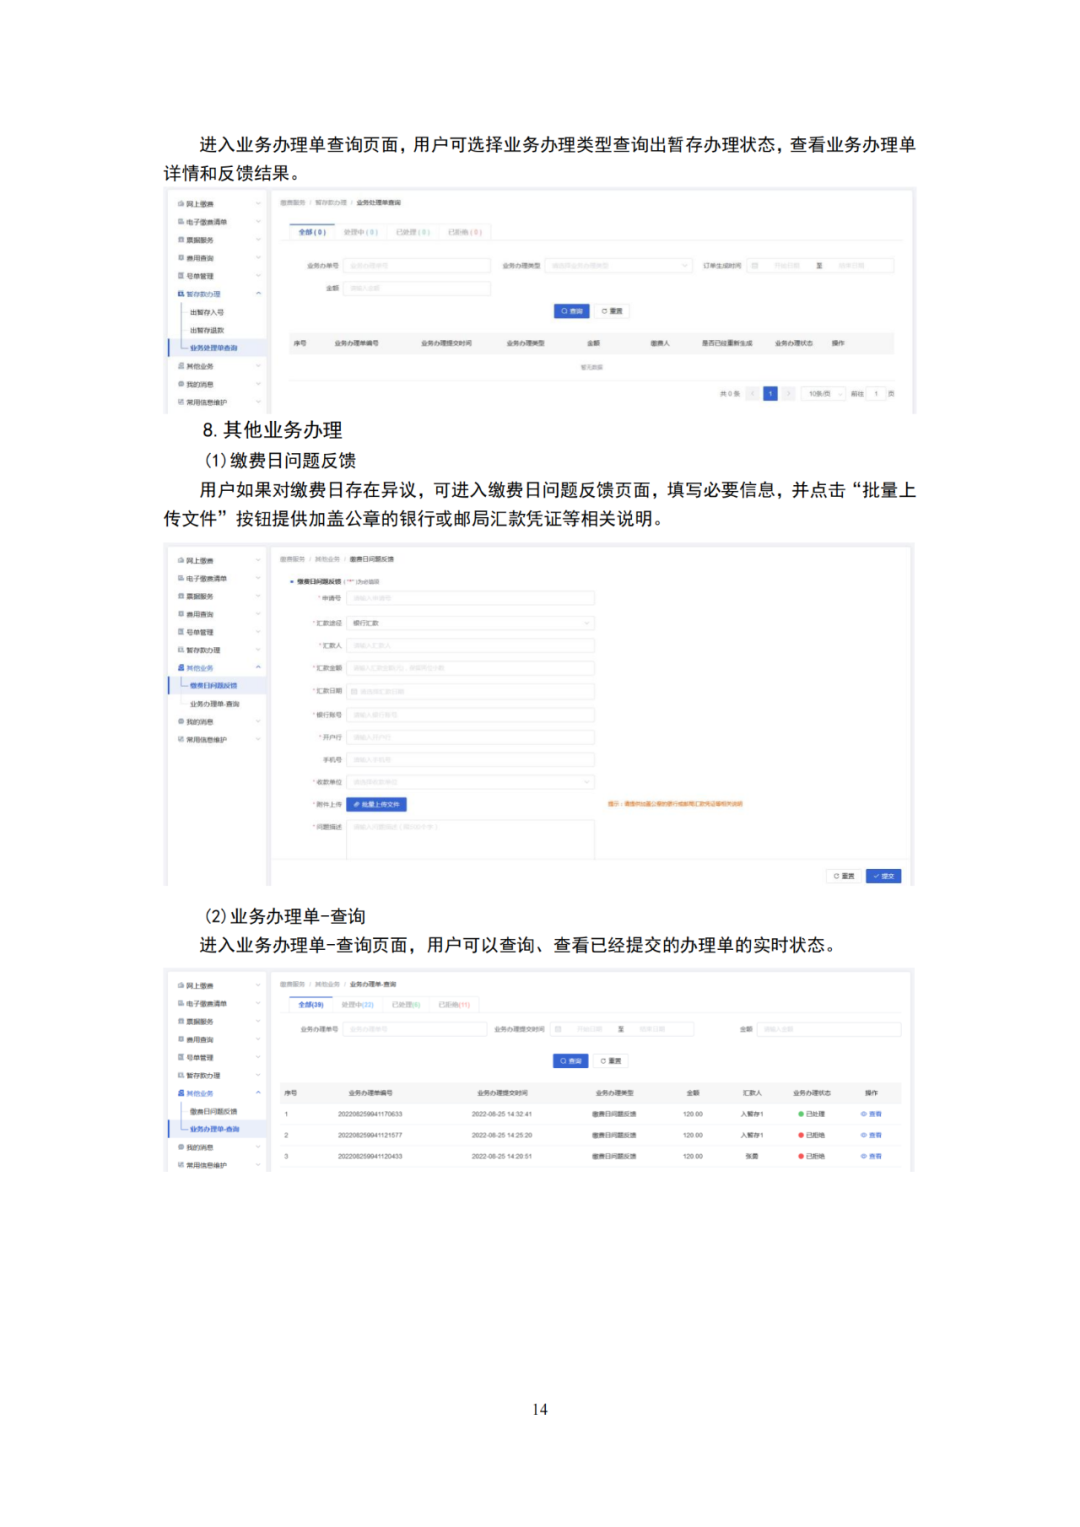Select the 常用信息维护 sidebar icon
The height and width of the screenshot is (1527, 1080).
click(181, 737)
